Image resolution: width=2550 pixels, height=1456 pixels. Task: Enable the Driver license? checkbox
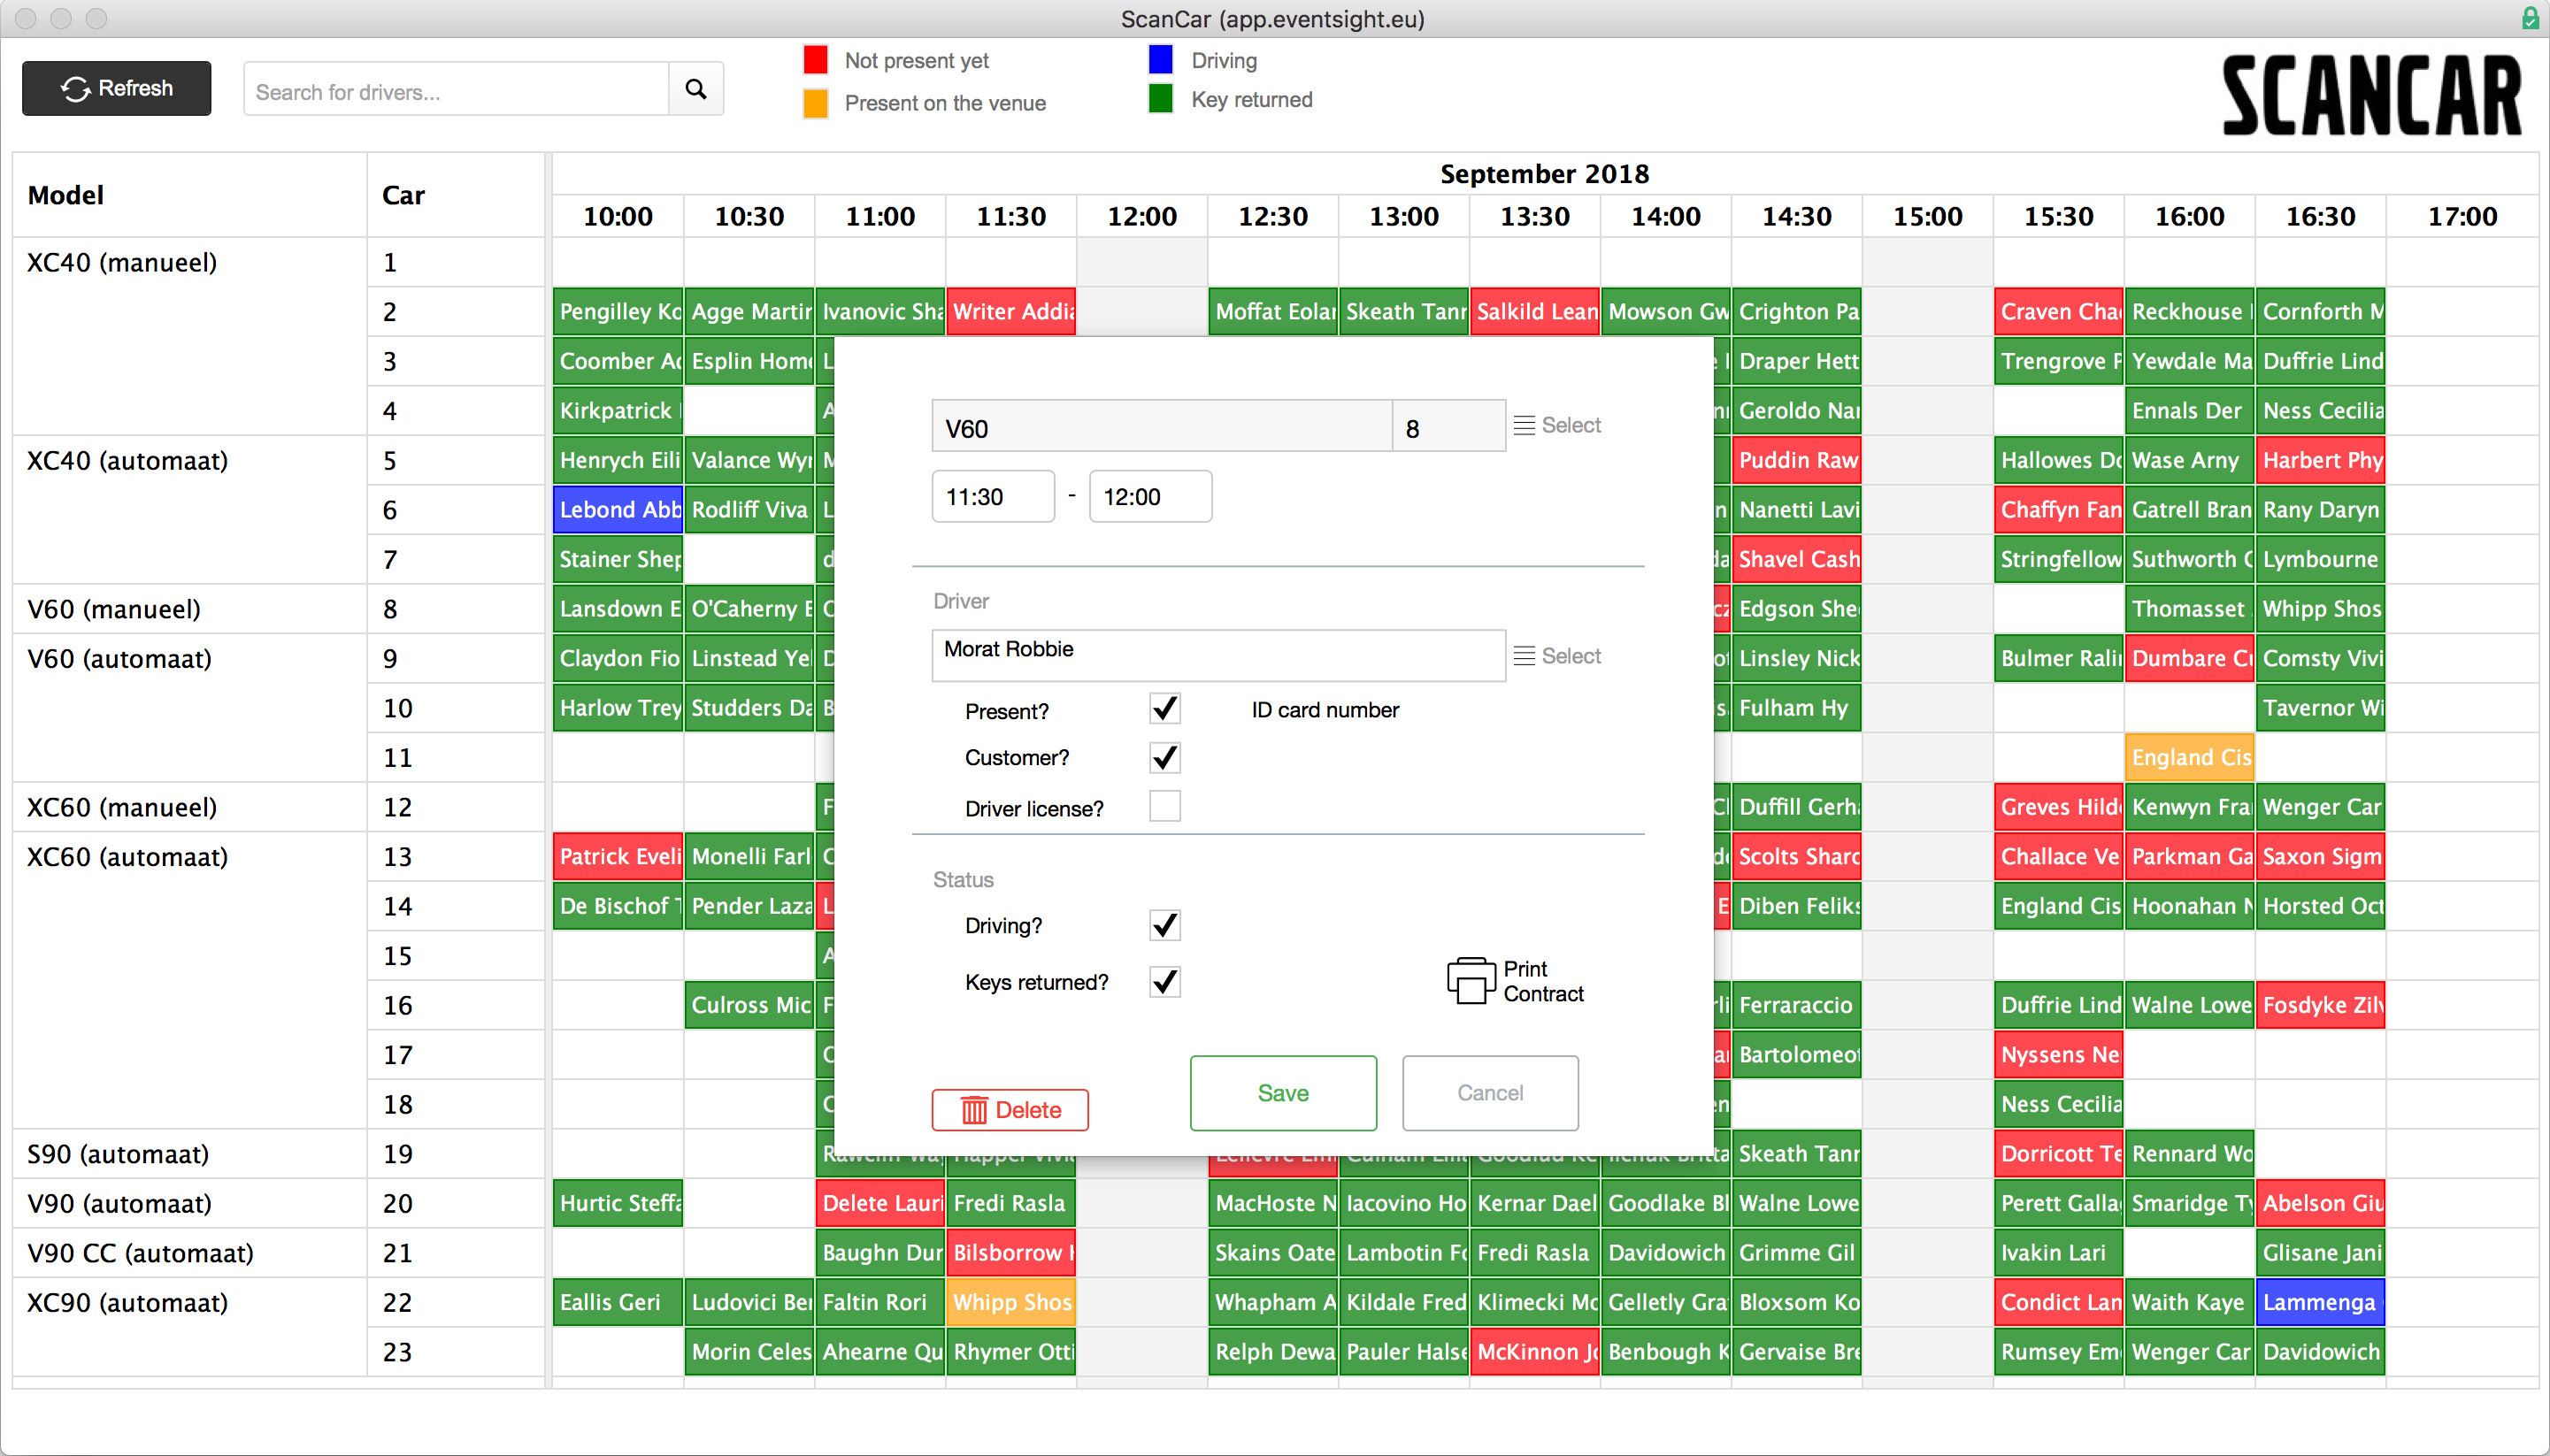(x=1164, y=806)
